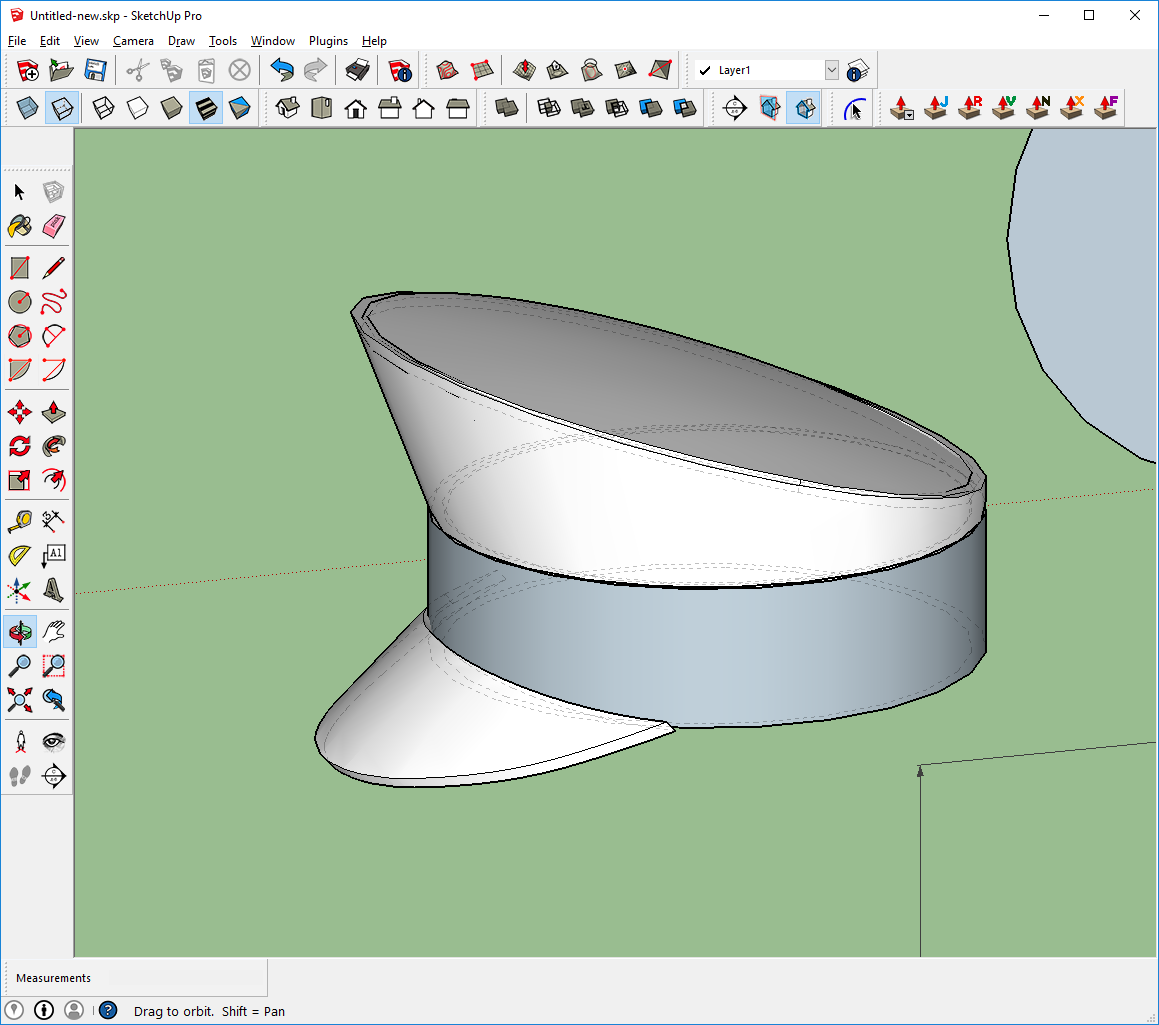The height and width of the screenshot is (1025, 1159).
Task: Activate the Push/Pull tool
Action: 54,411
